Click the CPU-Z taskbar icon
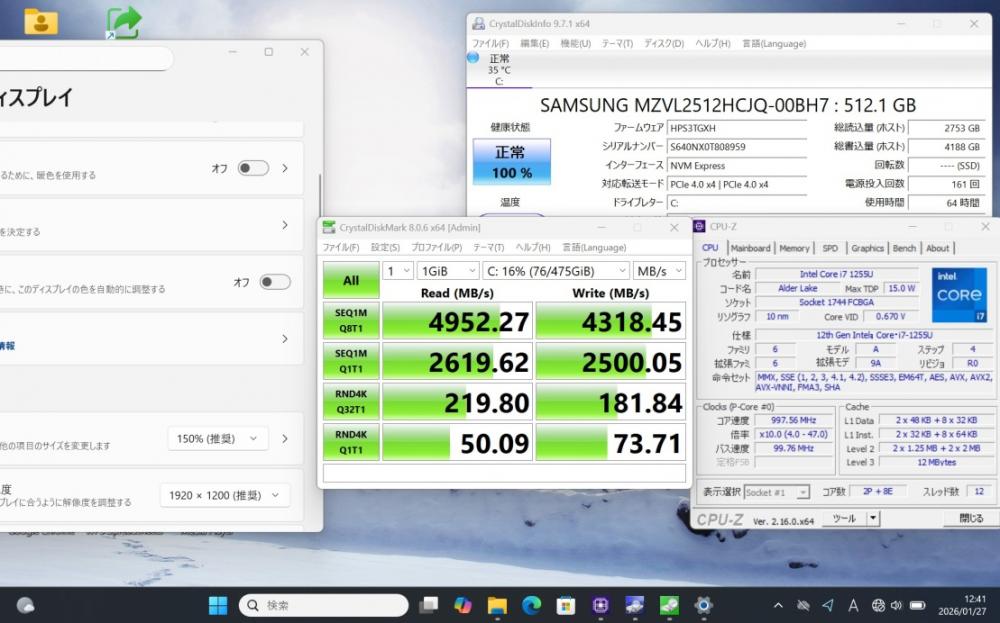 coord(600,605)
